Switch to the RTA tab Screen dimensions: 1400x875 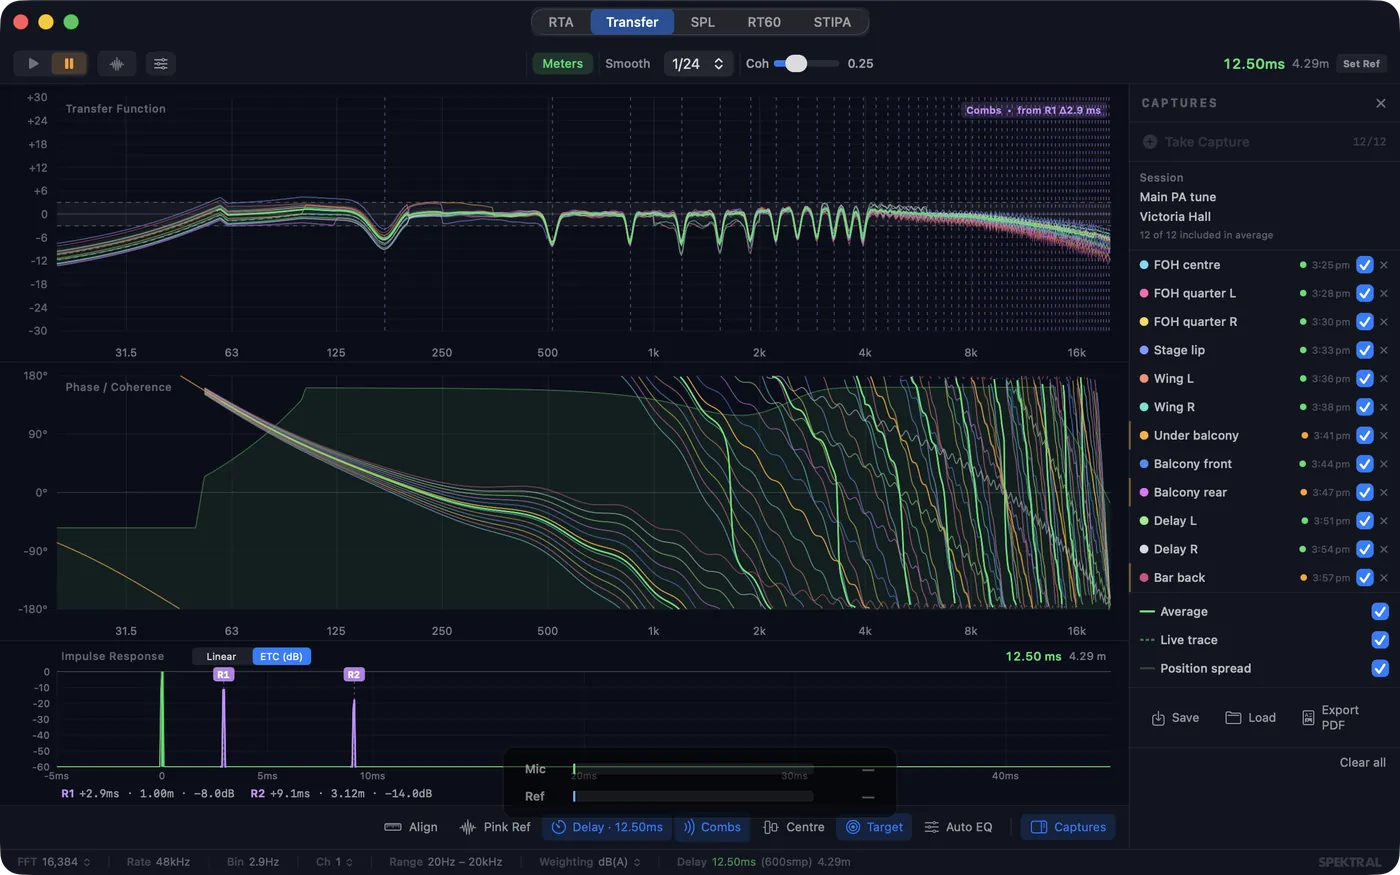tap(561, 22)
